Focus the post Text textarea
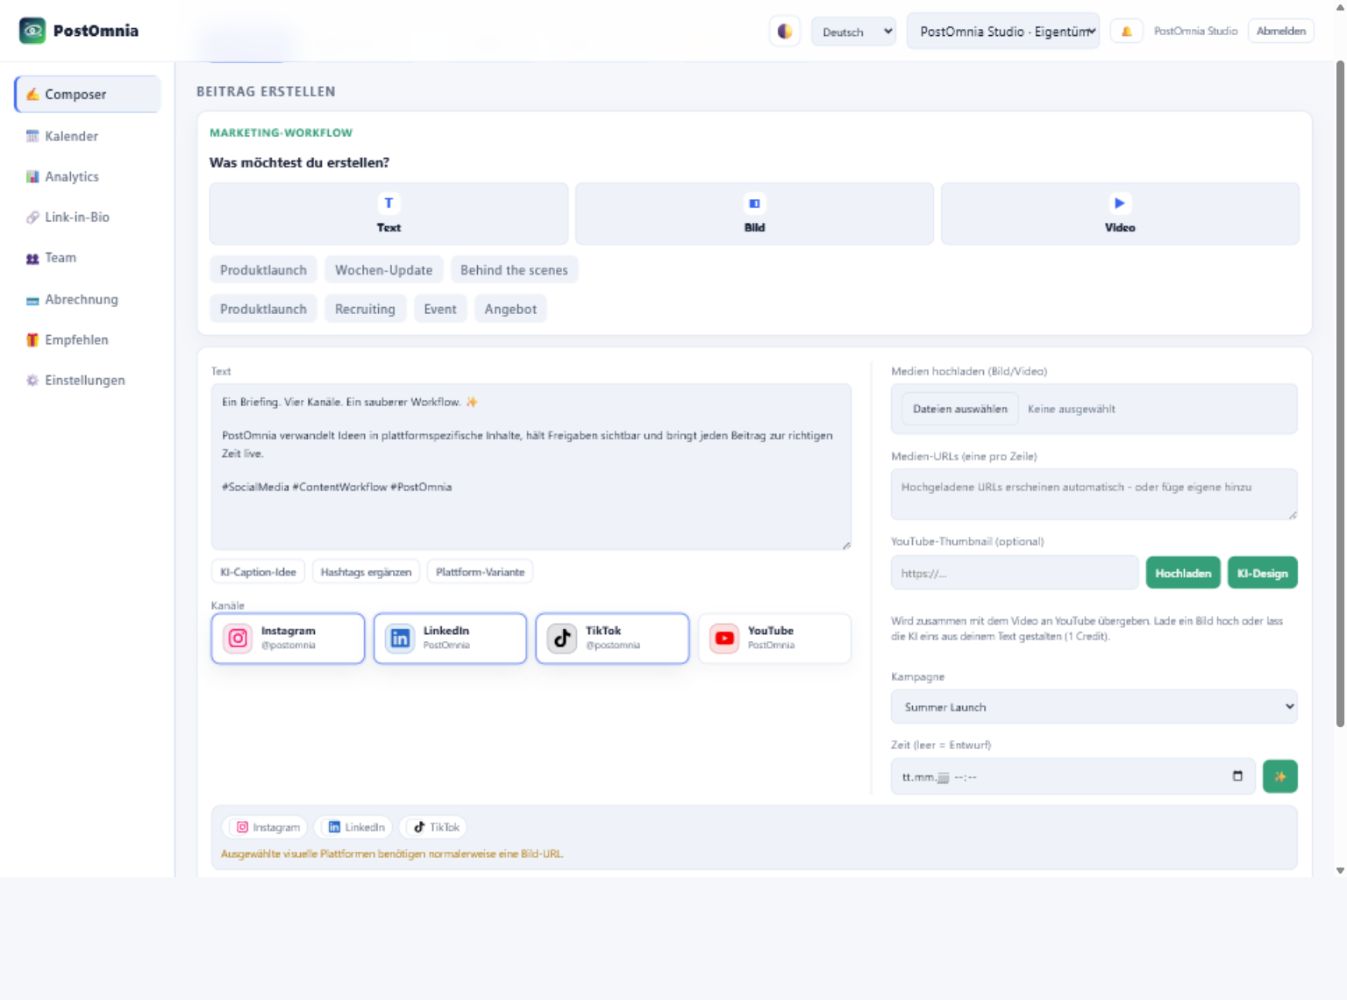Viewport: 1347px width, 1000px height. pos(531,467)
